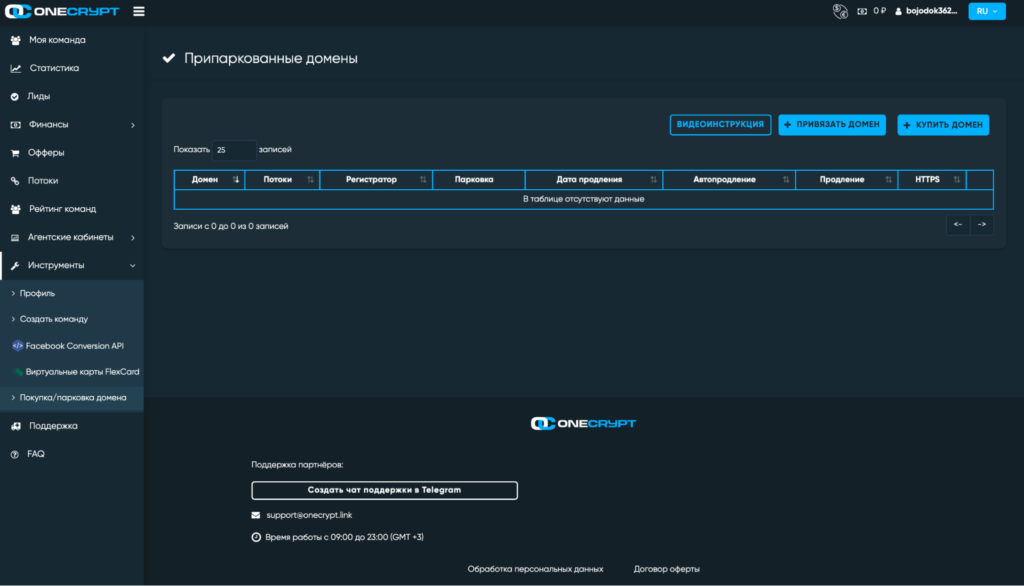Screen dimensions: 1024x586
Task: Sort table by Потоки column arrows
Action: tap(310, 180)
